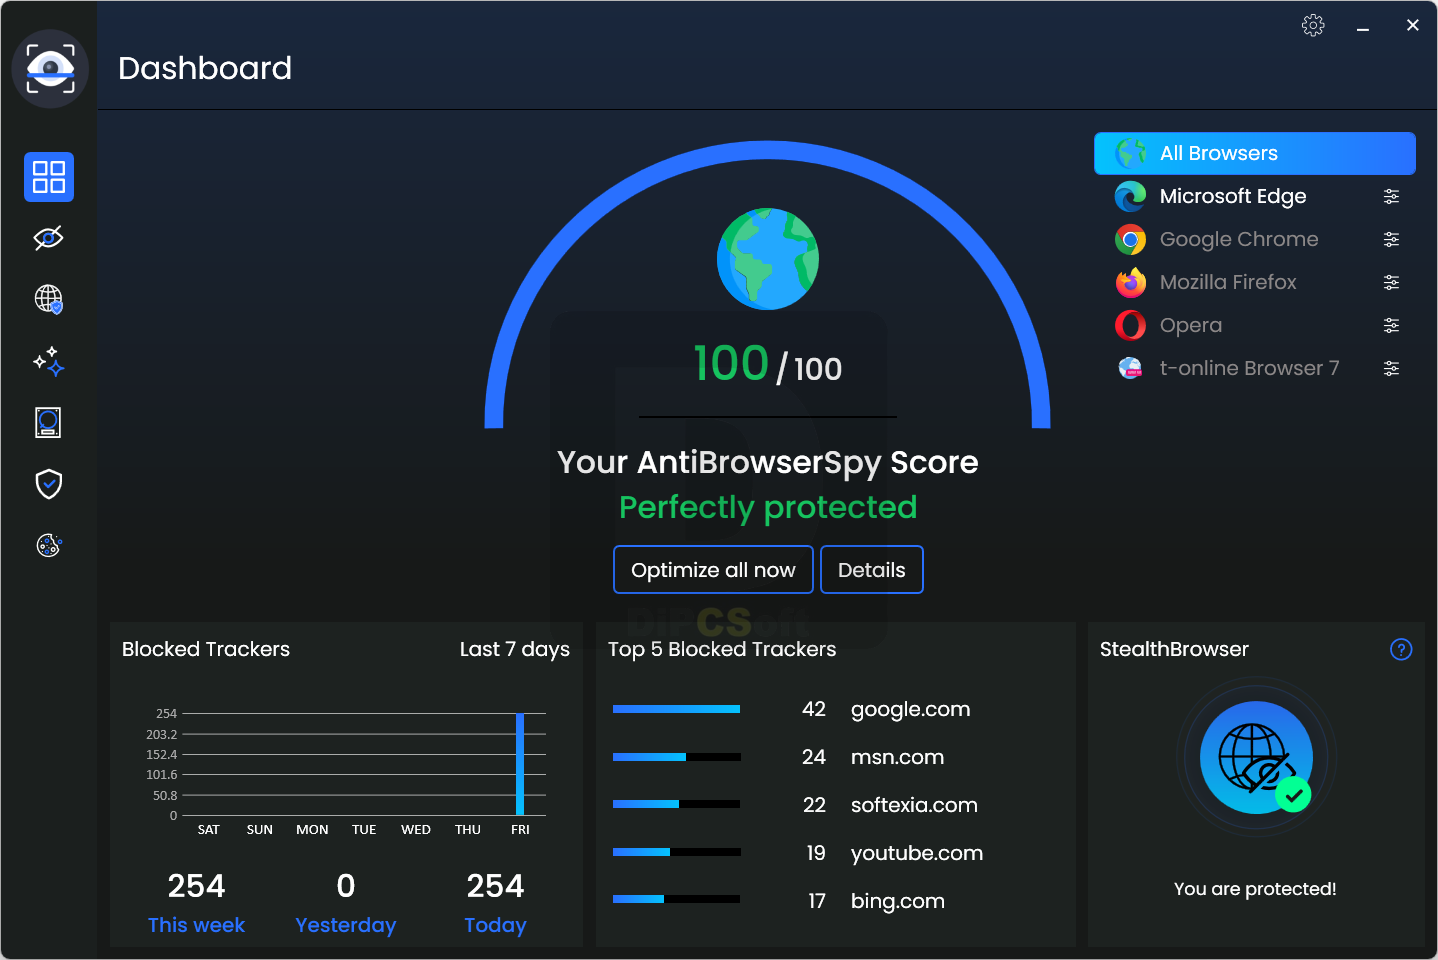
Task: Close the AntiBrowserSpy window
Action: [1412, 25]
